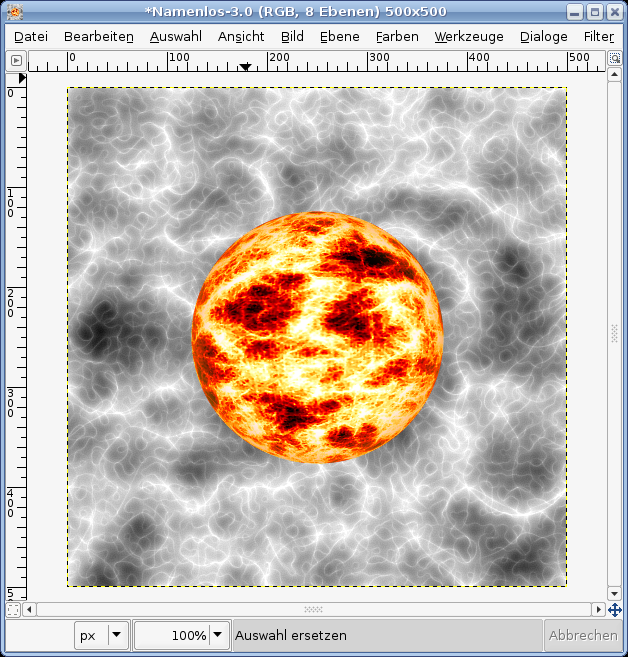Image resolution: width=628 pixels, height=657 pixels.
Task: Open the Ansicht menu
Action: point(241,37)
